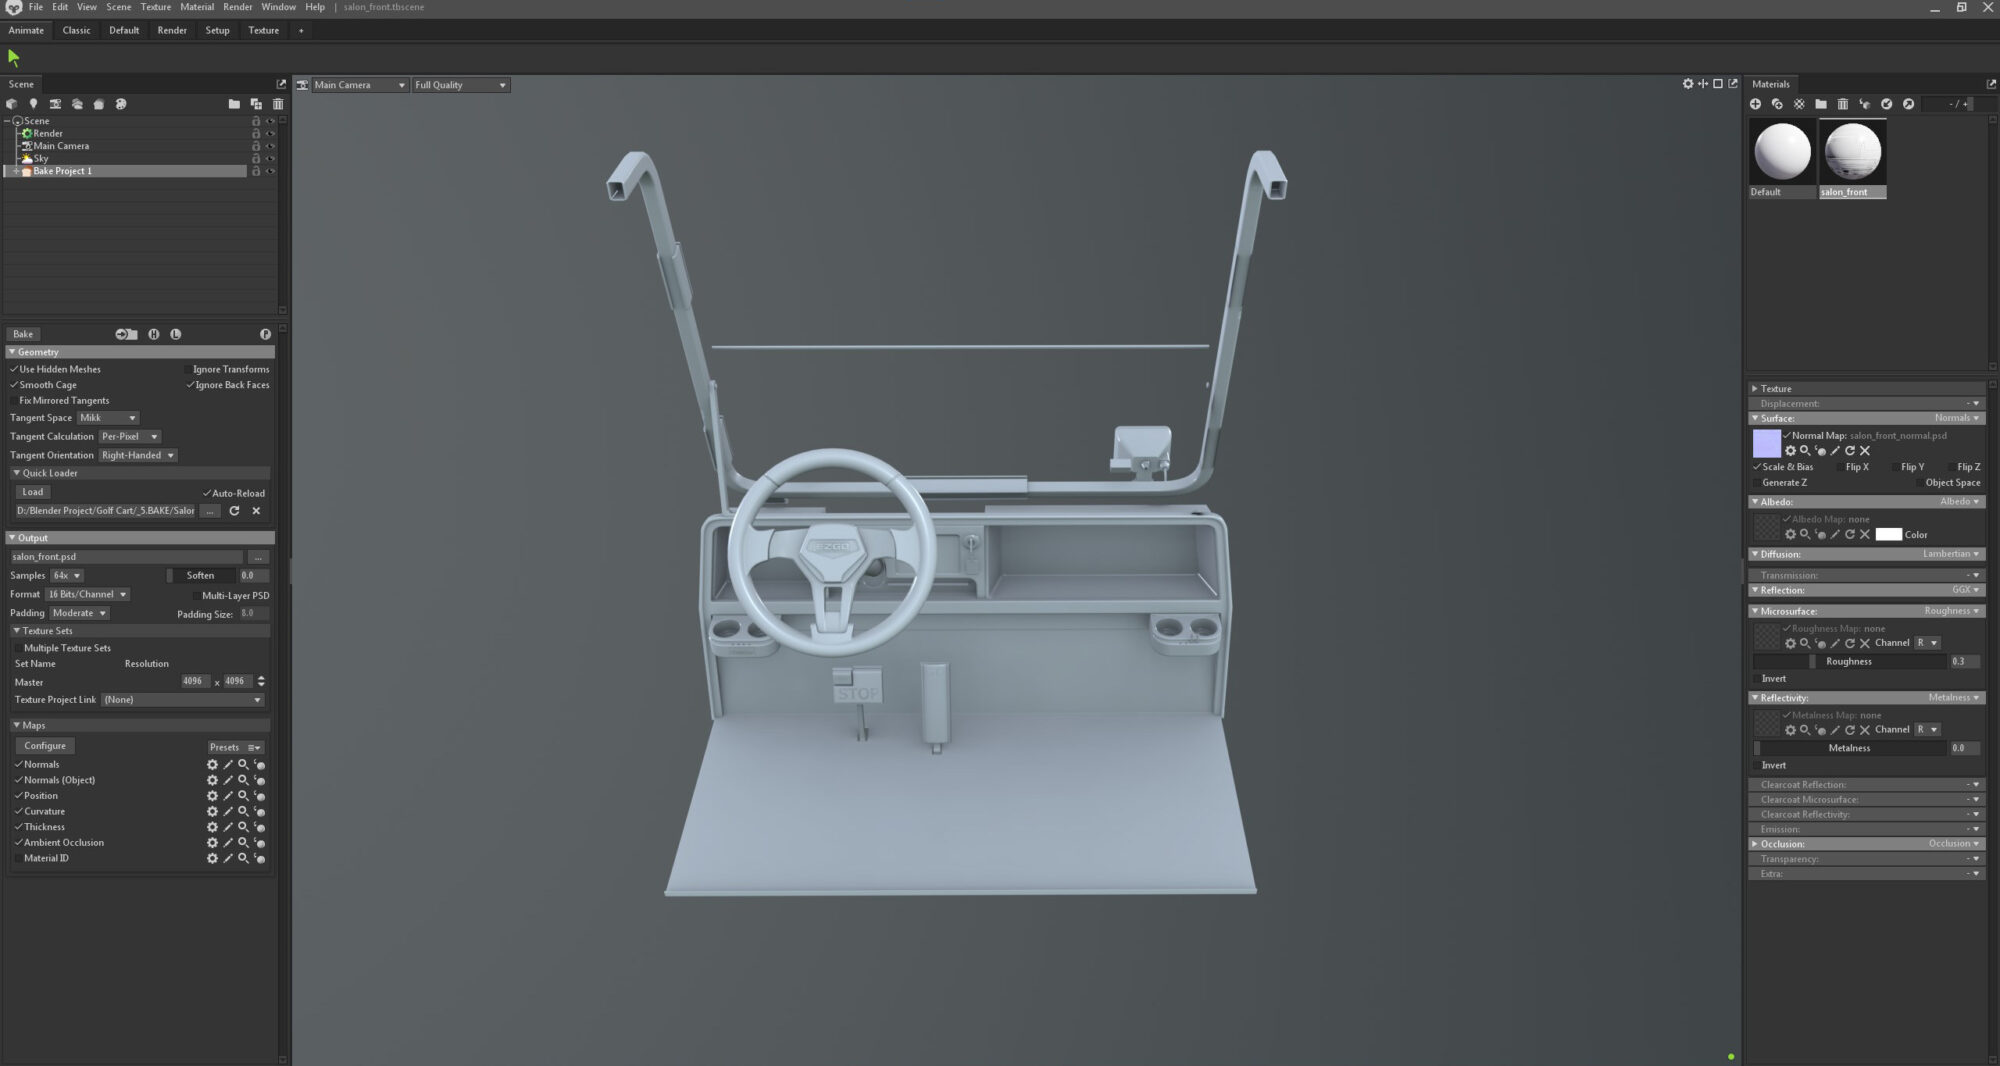The image size is (2000, 1066).
Task: Reload the Quick Loader file
Action: tap(234, 511)
